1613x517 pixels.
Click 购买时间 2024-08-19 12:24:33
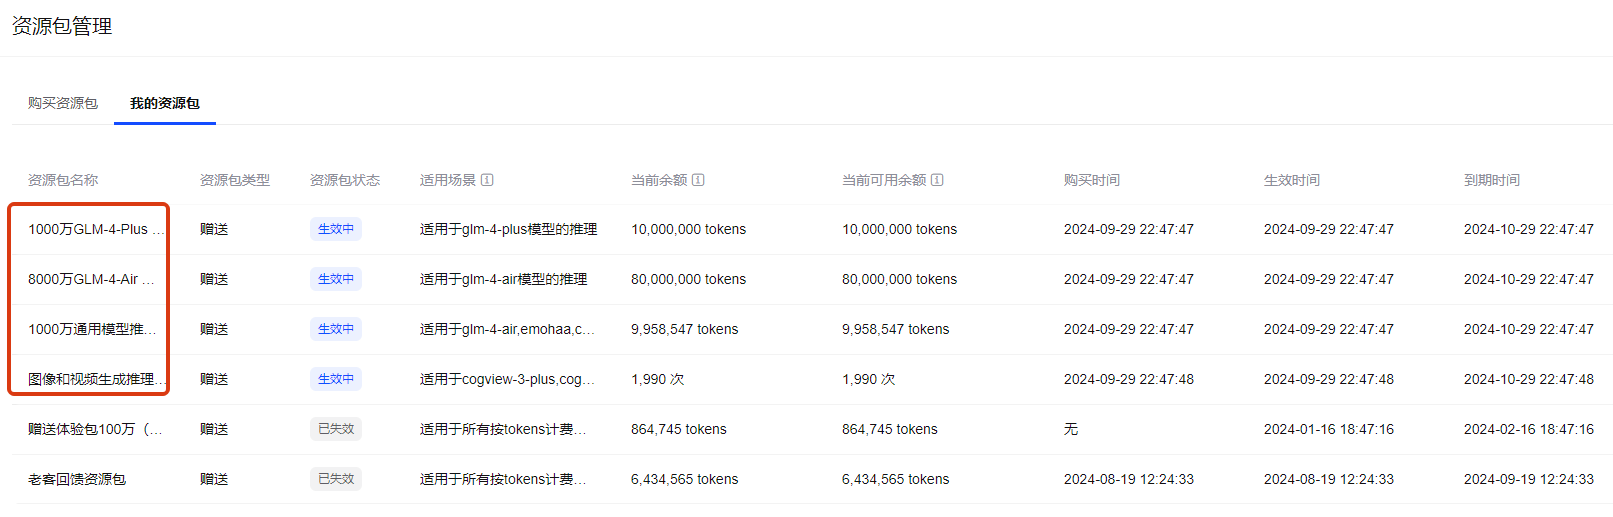(1129, 479)
